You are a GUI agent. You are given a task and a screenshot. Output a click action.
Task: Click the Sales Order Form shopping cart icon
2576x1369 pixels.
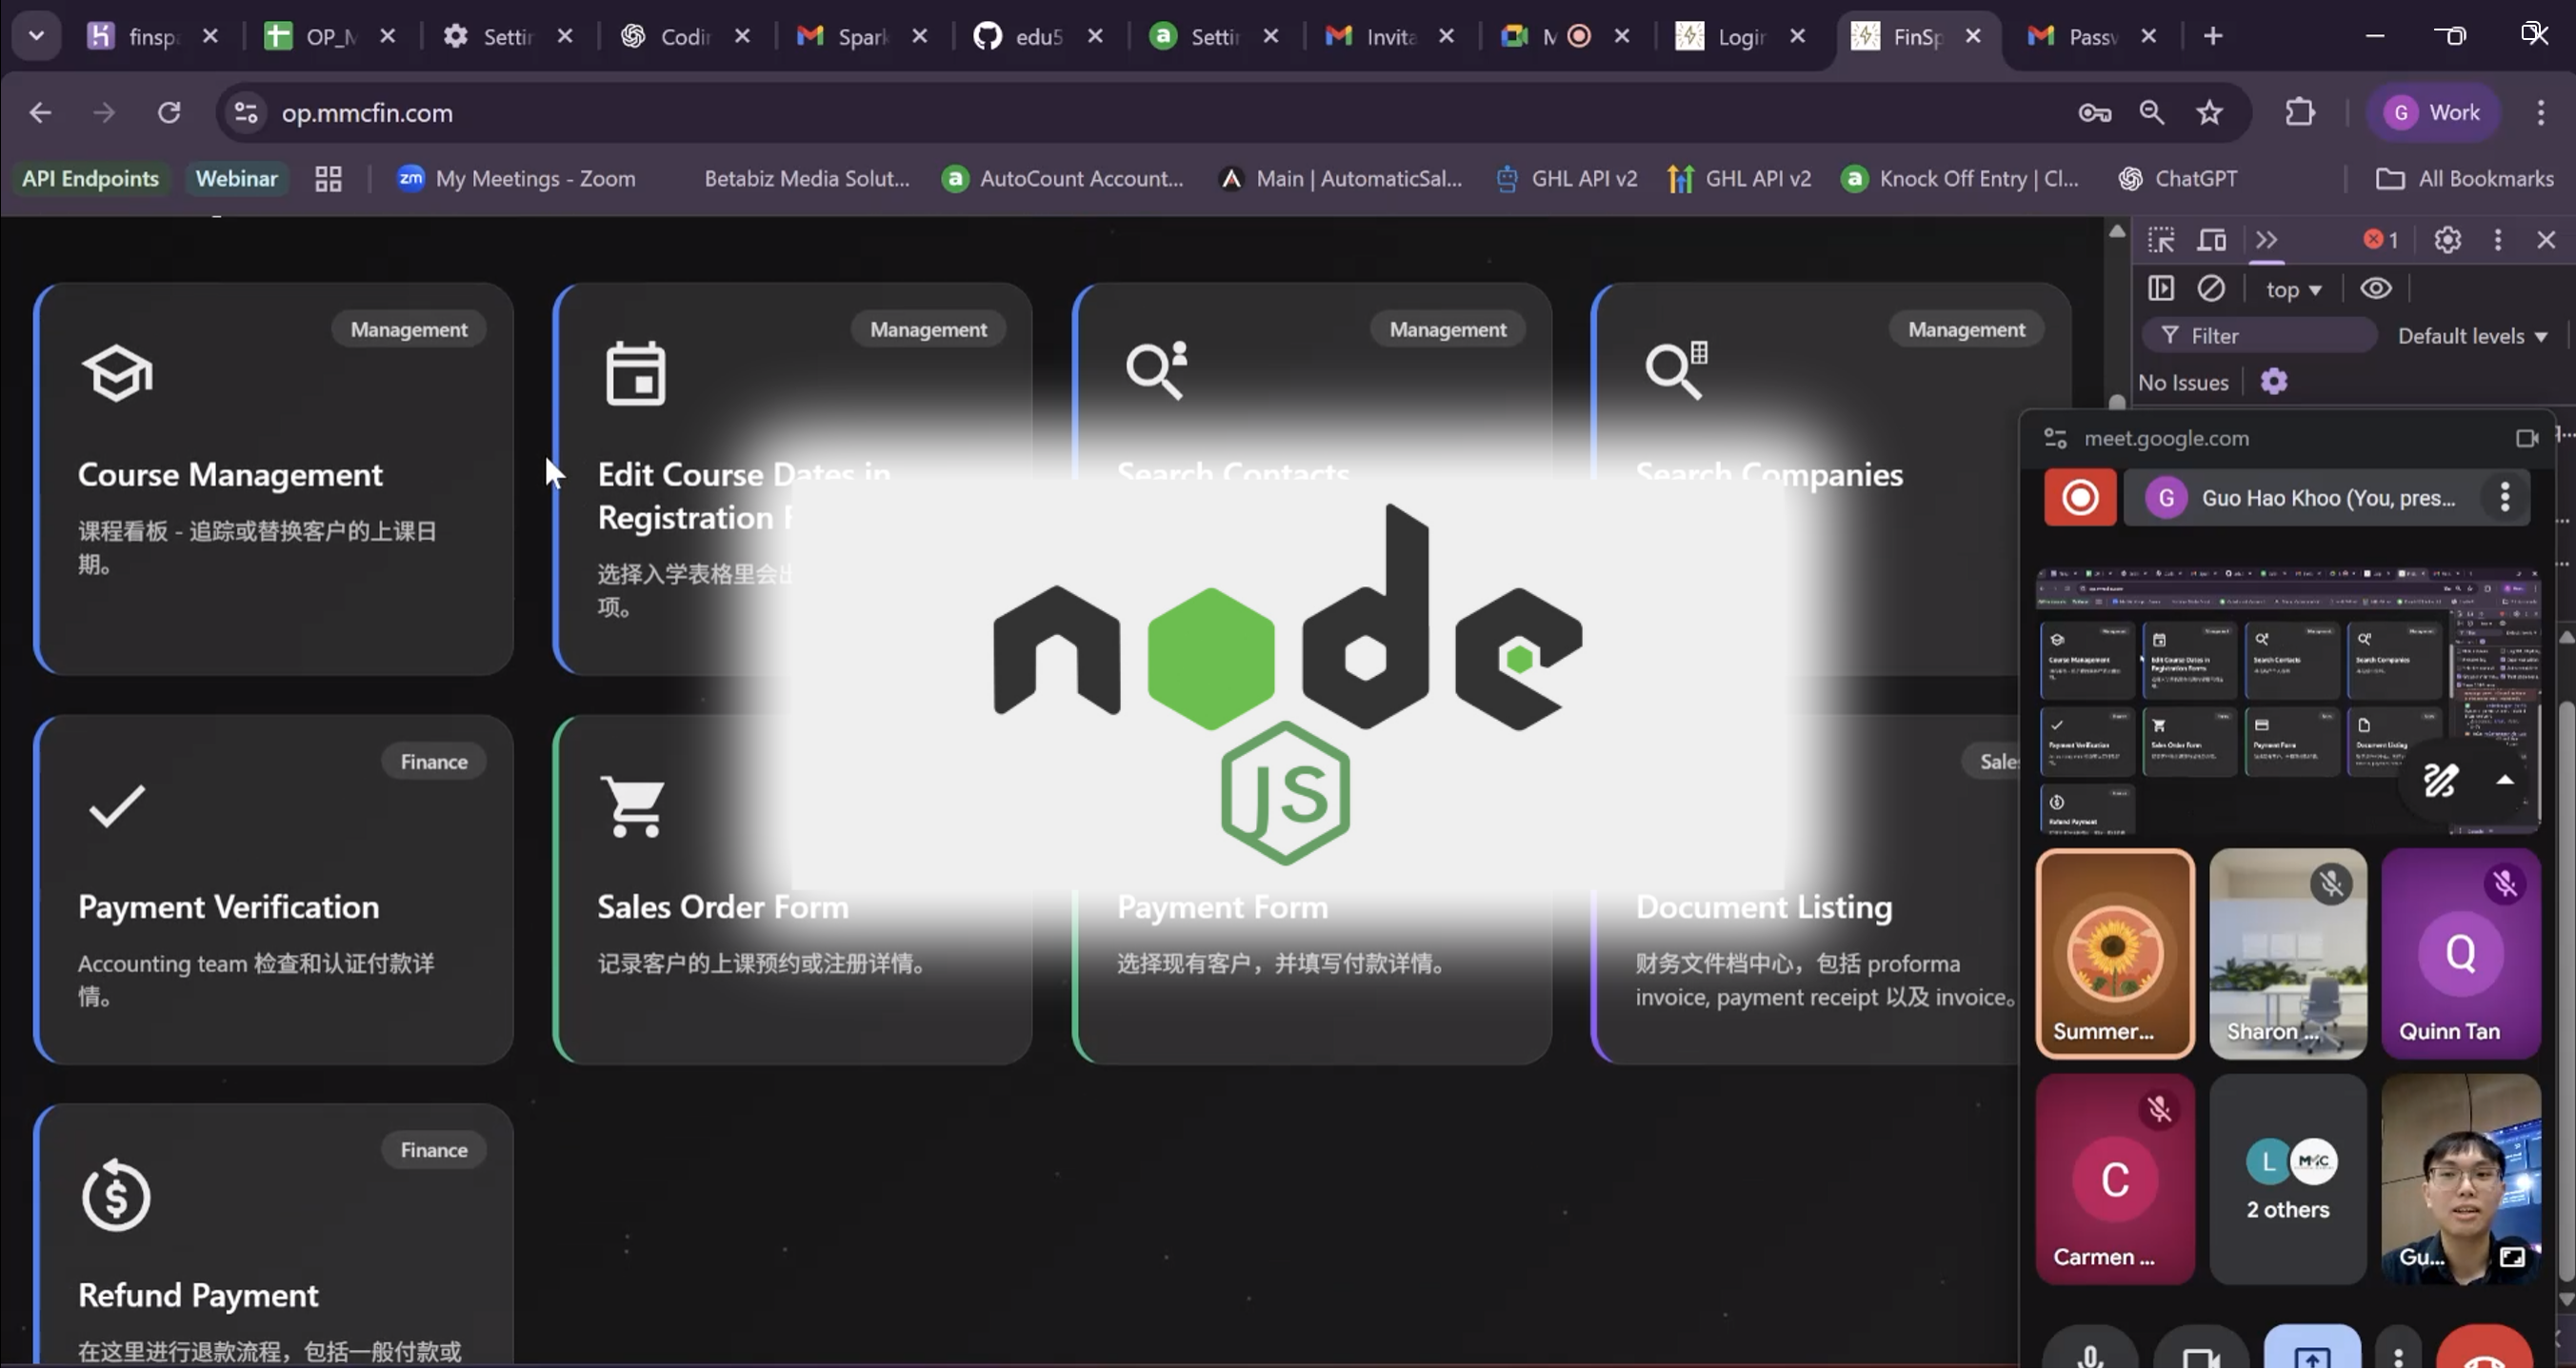(x=633, y=805)
